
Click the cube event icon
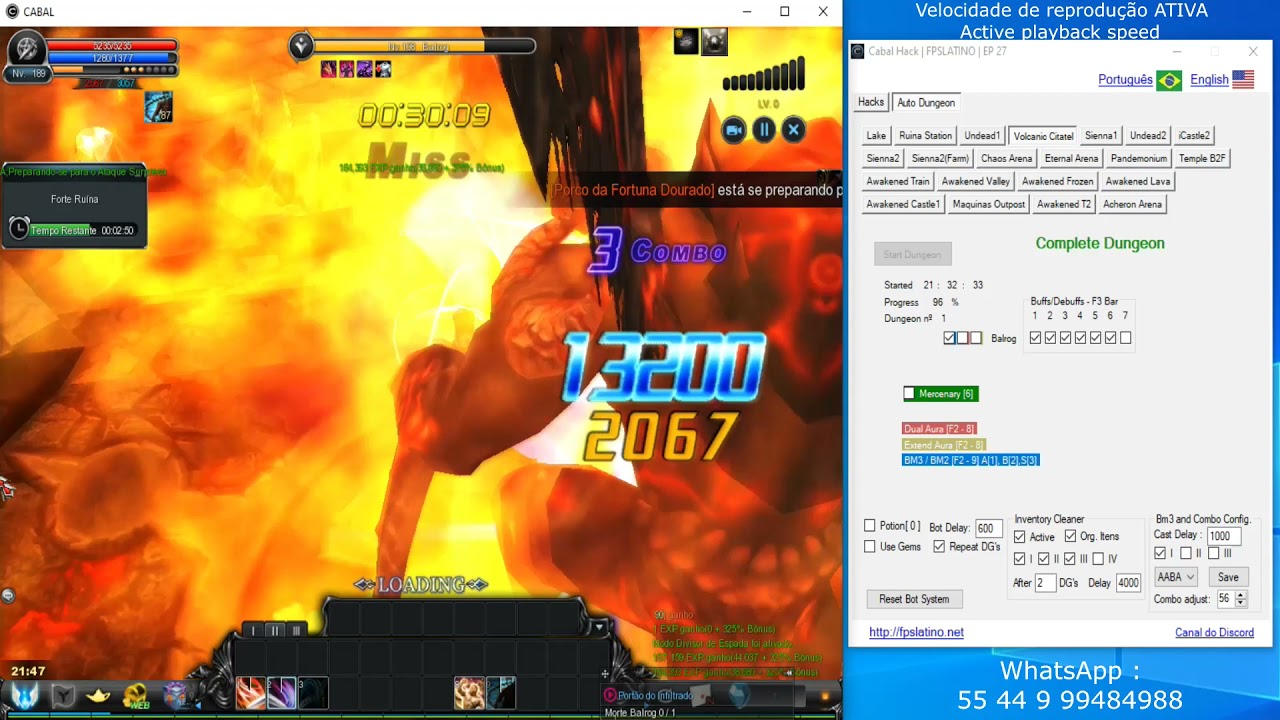coord(176,695)
